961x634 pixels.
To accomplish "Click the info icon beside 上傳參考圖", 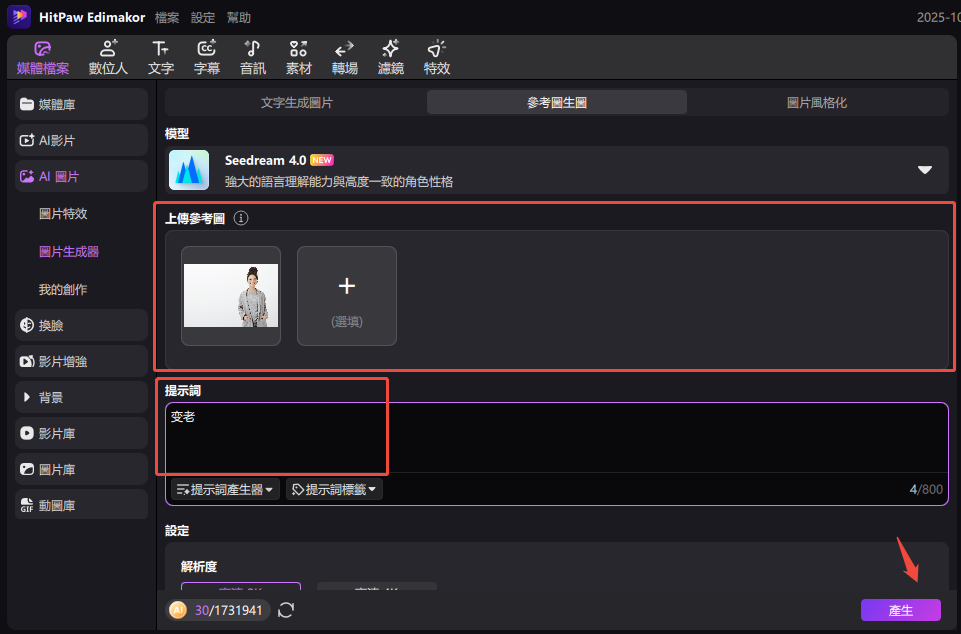I will pos(240,218).
